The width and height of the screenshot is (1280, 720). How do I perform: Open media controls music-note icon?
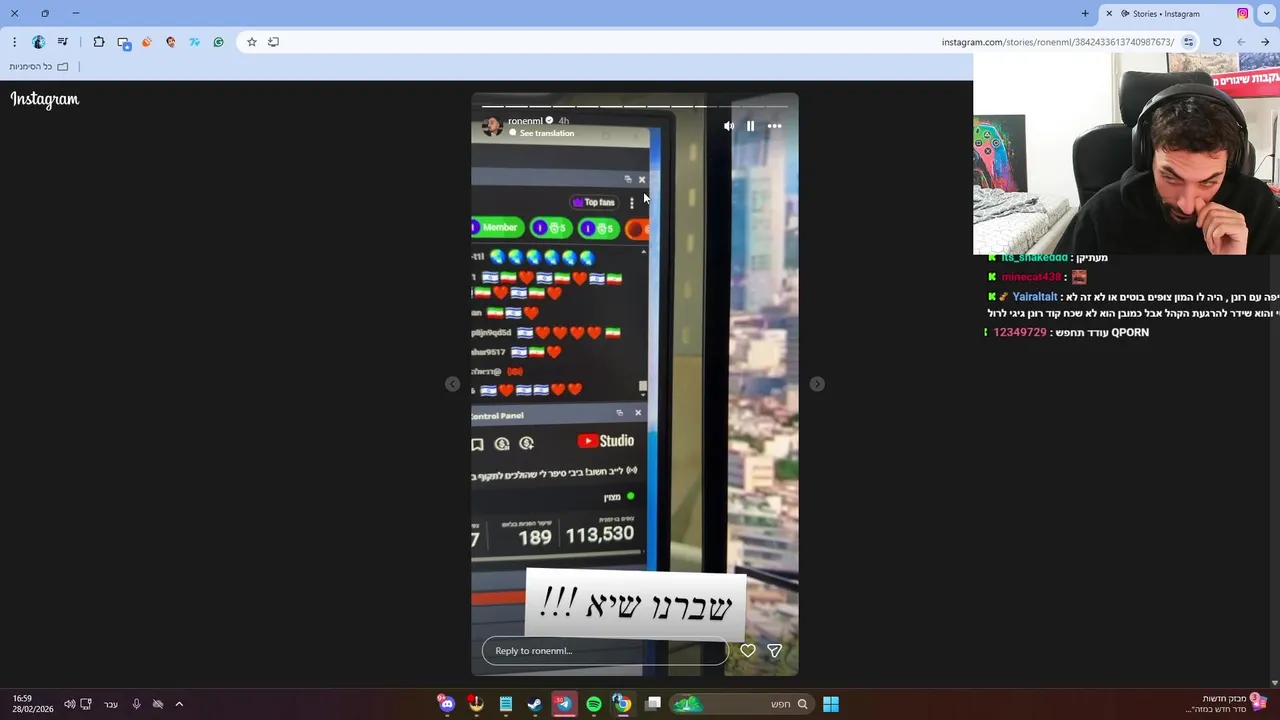[63, 42]
